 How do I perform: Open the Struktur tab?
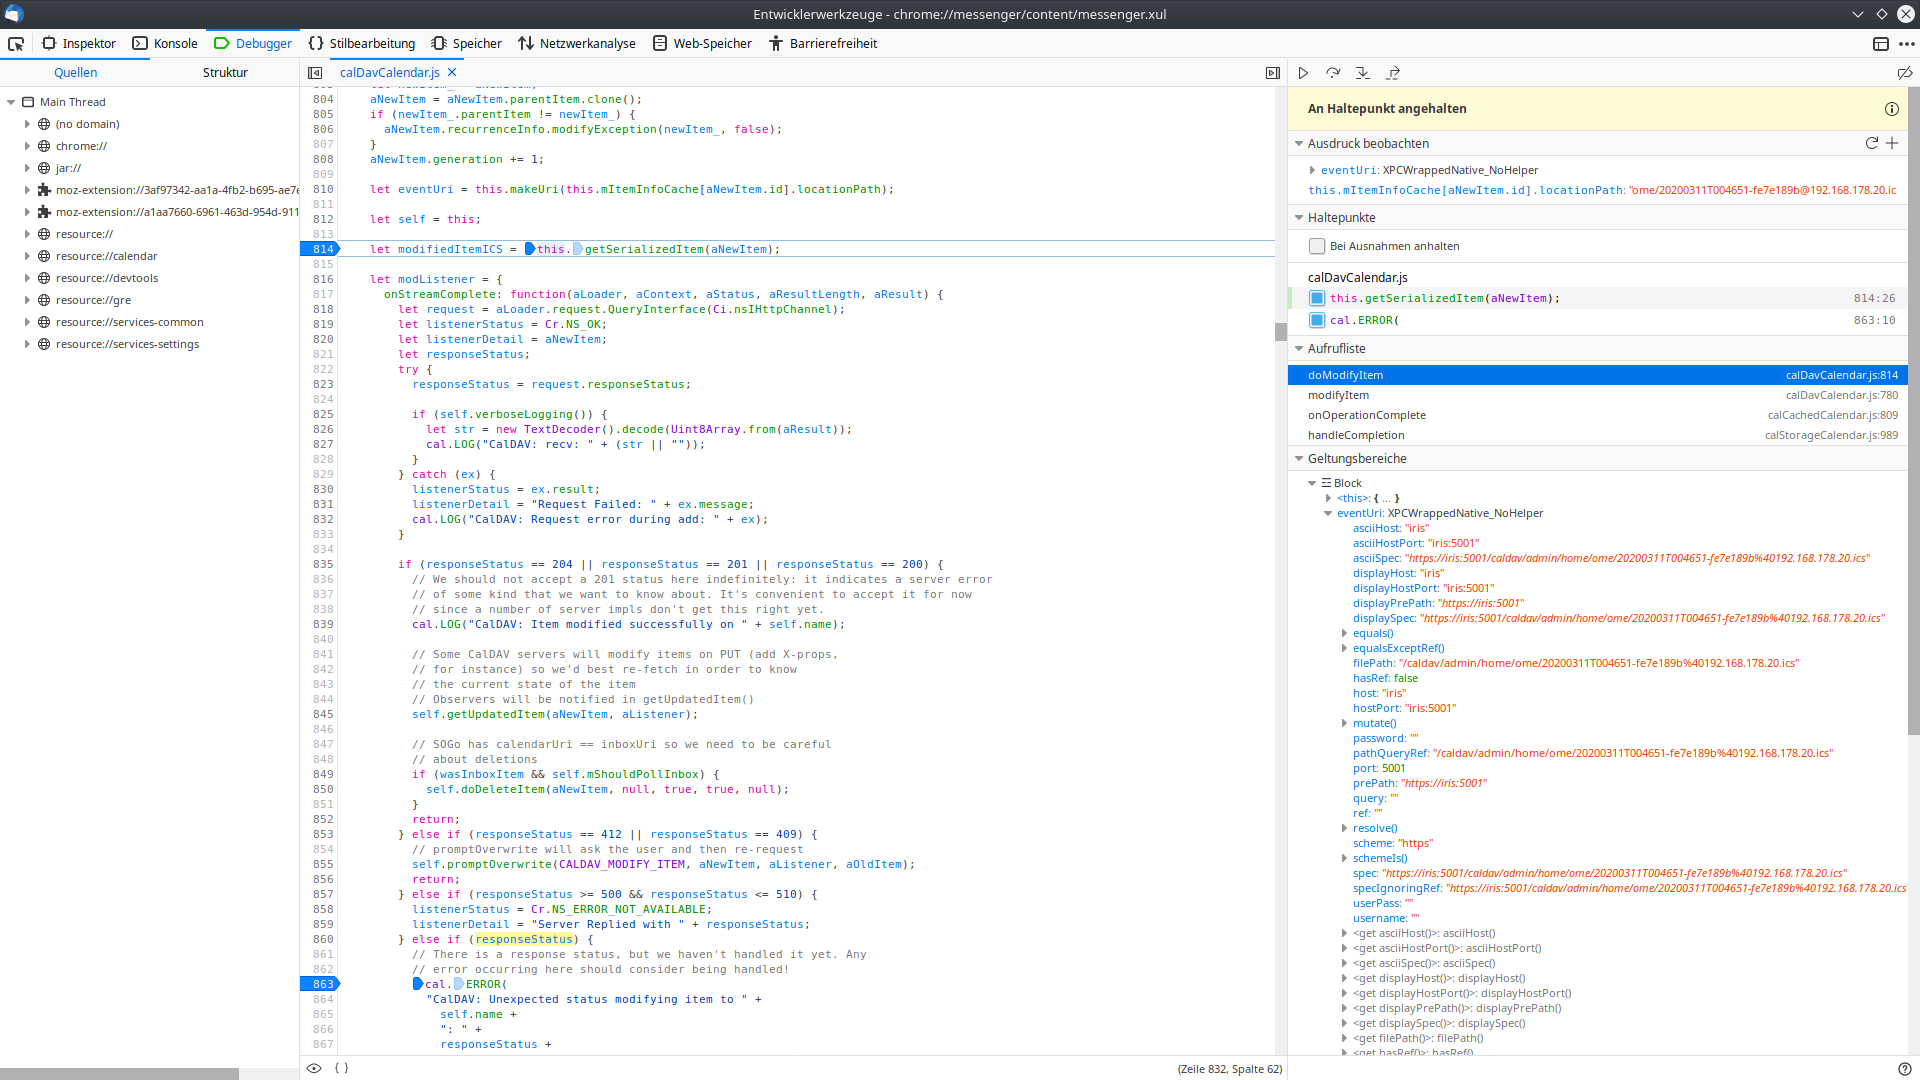pos(225,73)
